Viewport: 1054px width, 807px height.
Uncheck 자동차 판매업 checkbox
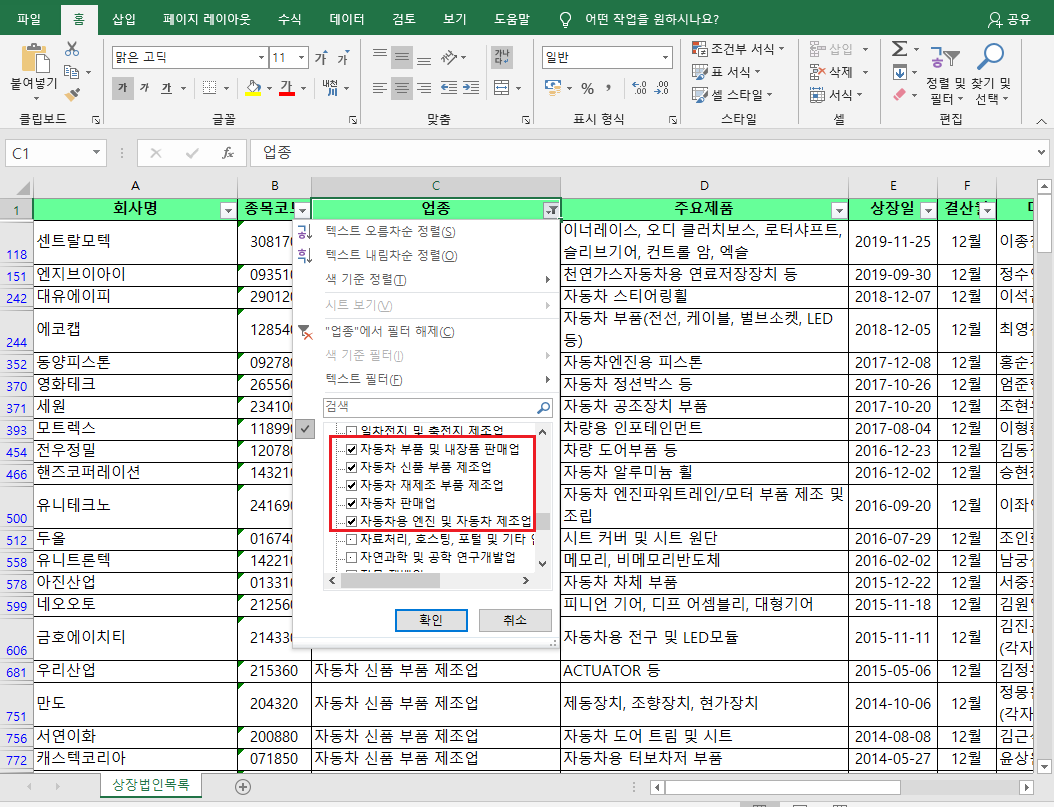351,503
